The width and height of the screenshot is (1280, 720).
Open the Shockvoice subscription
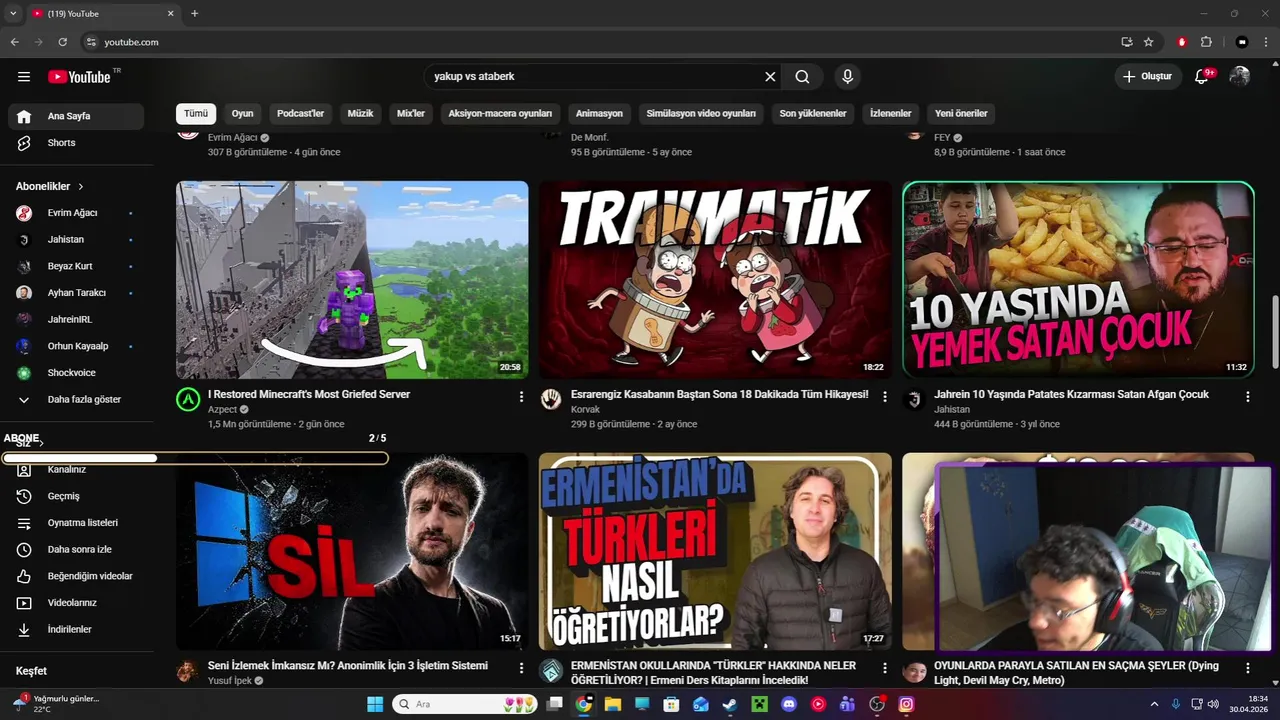point(76,373)
